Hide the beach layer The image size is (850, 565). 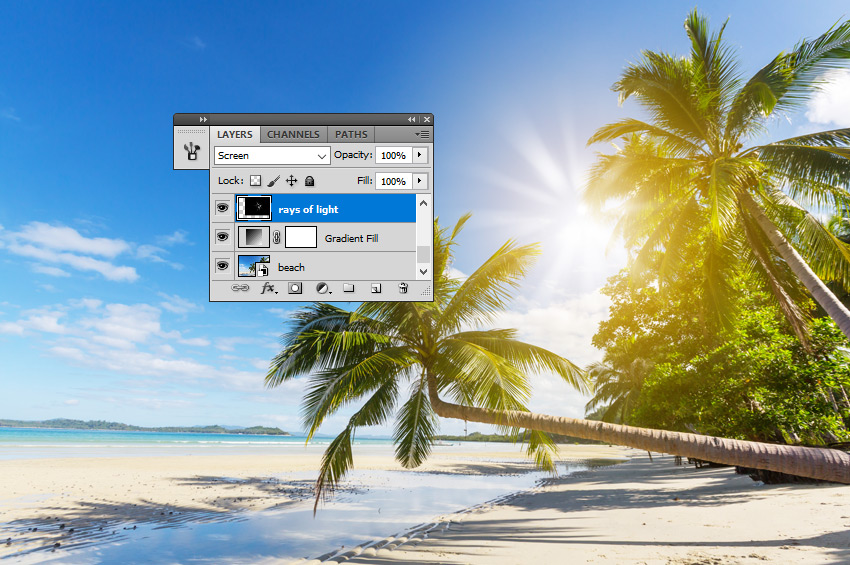tap(222, 267)
